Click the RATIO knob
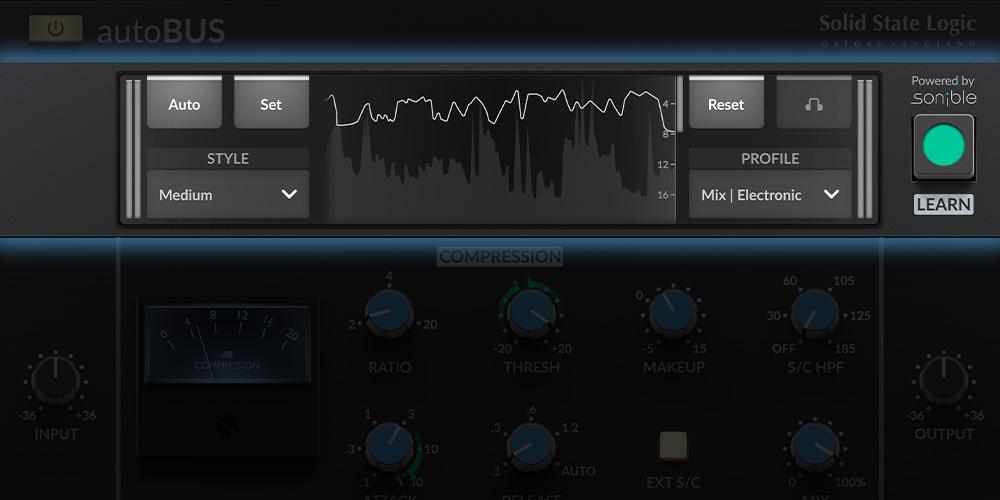1000x500 pixels. [389, 314]
